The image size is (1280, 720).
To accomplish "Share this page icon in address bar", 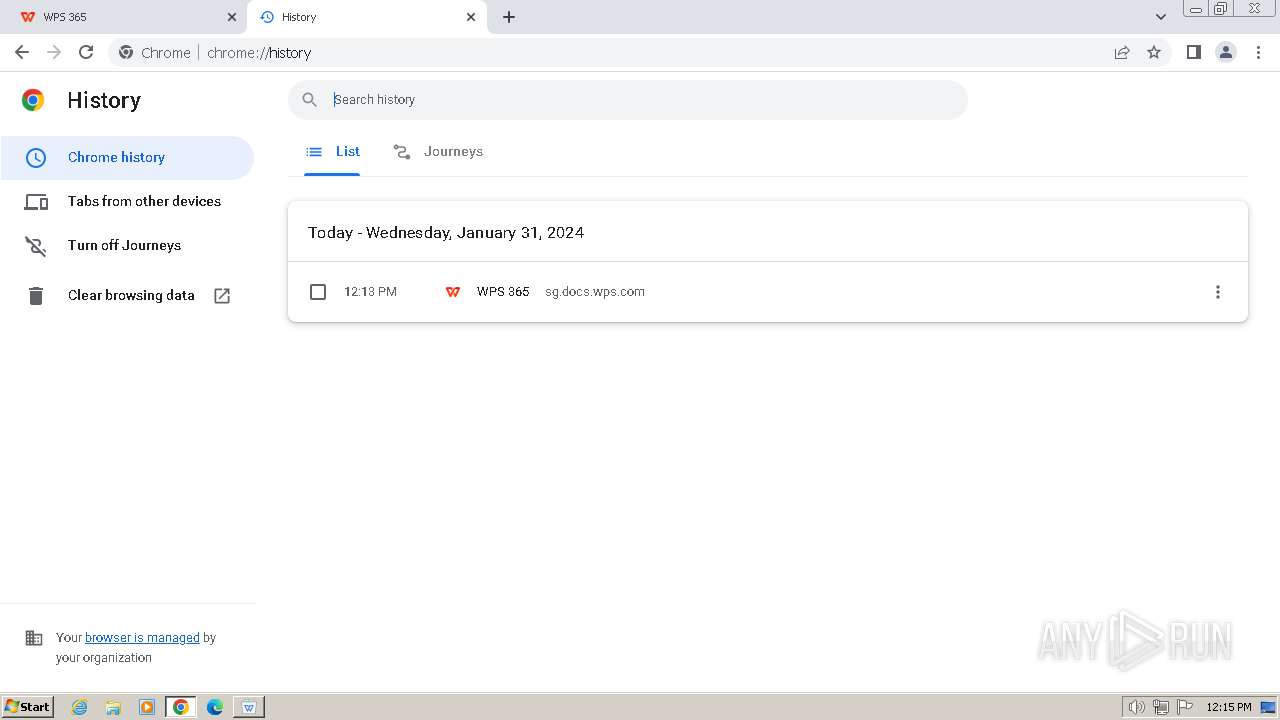I will [x=1122, y=52].
